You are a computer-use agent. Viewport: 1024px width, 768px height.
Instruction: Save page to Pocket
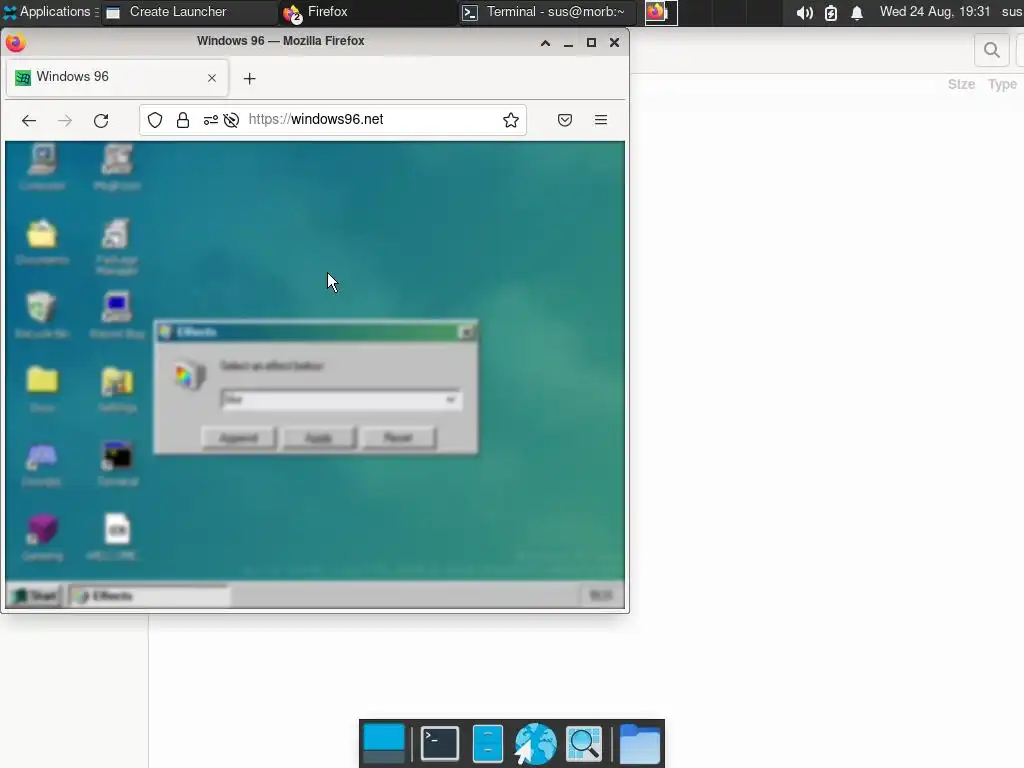[x=565, y=120]
